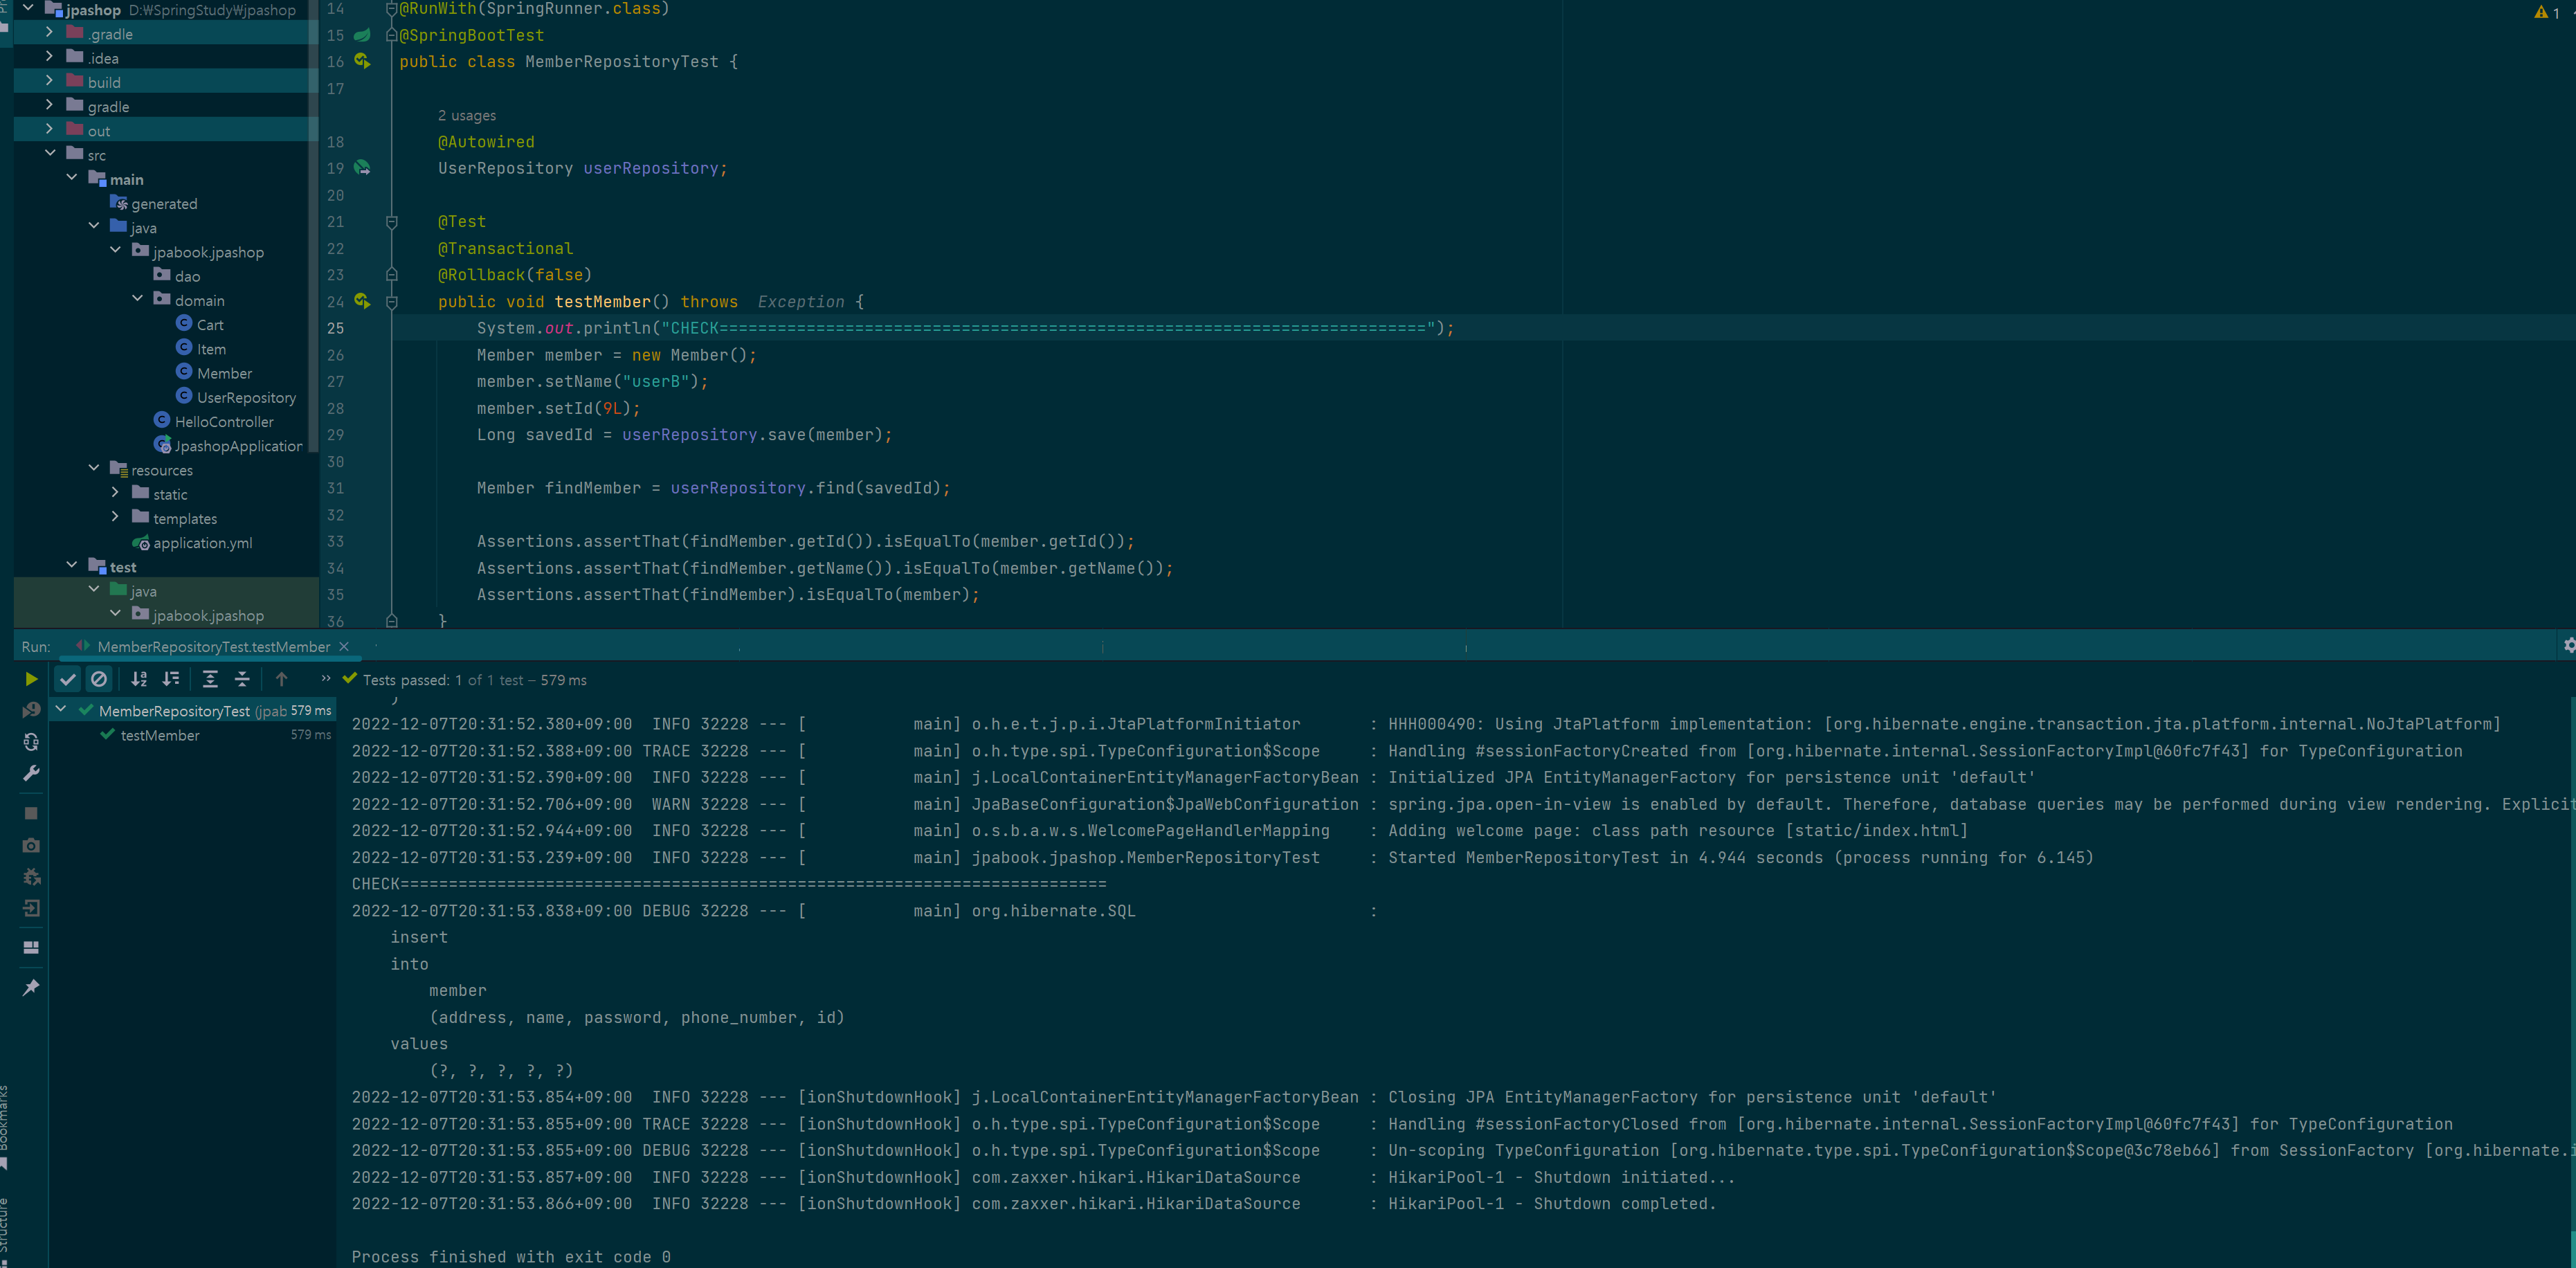Viewport: 2576px width, 1268px height.
Task: Toggle the show ignored tests button
Action: click(x=99, y=680)
